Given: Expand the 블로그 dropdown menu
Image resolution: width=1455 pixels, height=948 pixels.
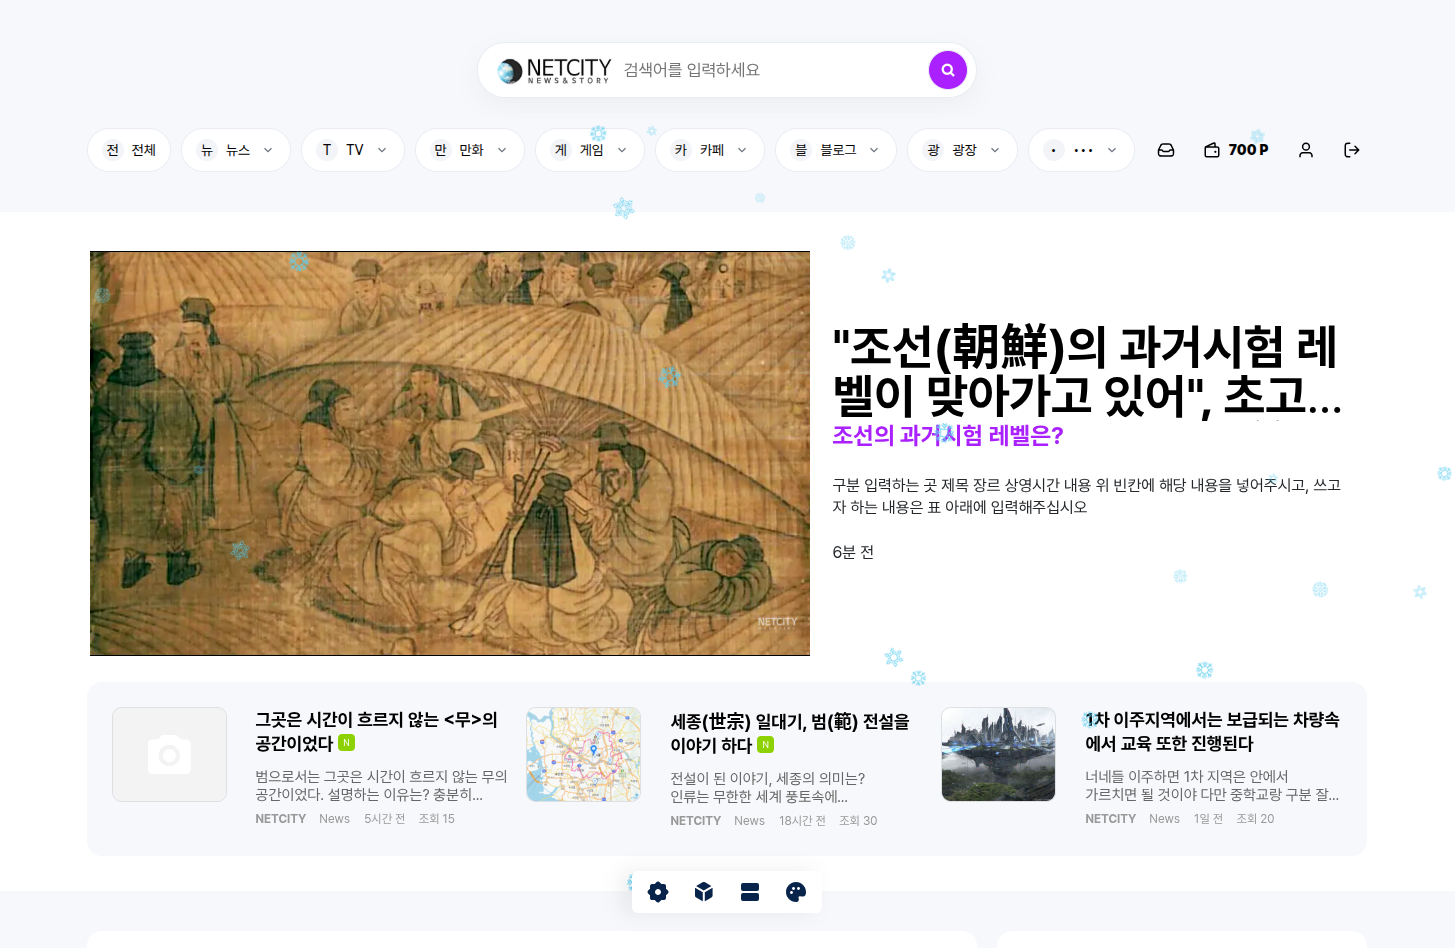Looking at the screenshot, I should click(x=836, y=150).
